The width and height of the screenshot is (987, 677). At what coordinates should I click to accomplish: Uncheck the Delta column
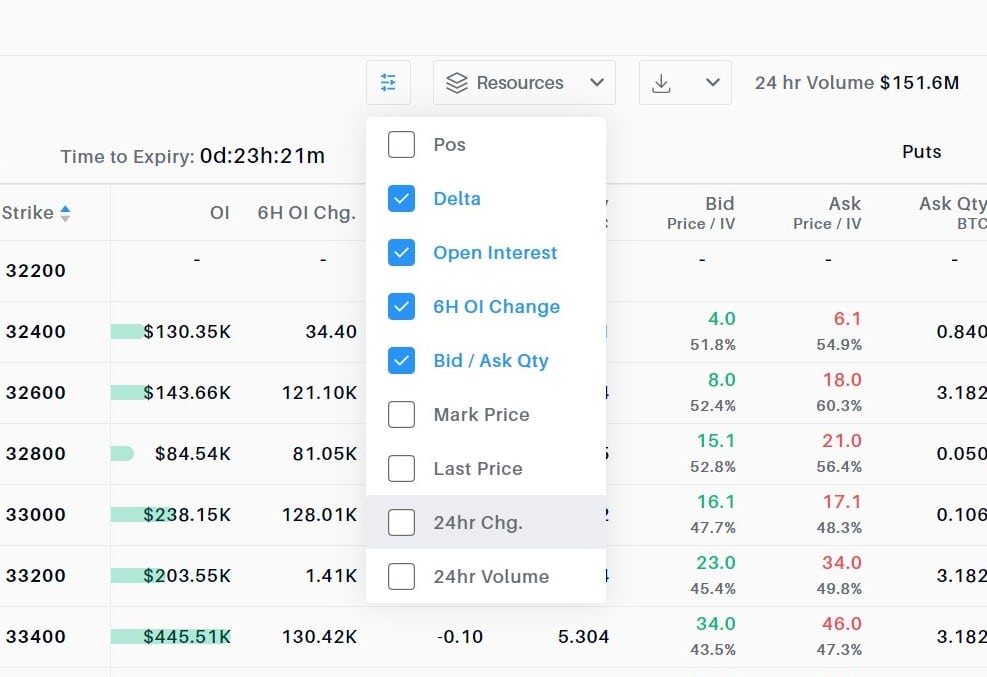click(401, 198)
